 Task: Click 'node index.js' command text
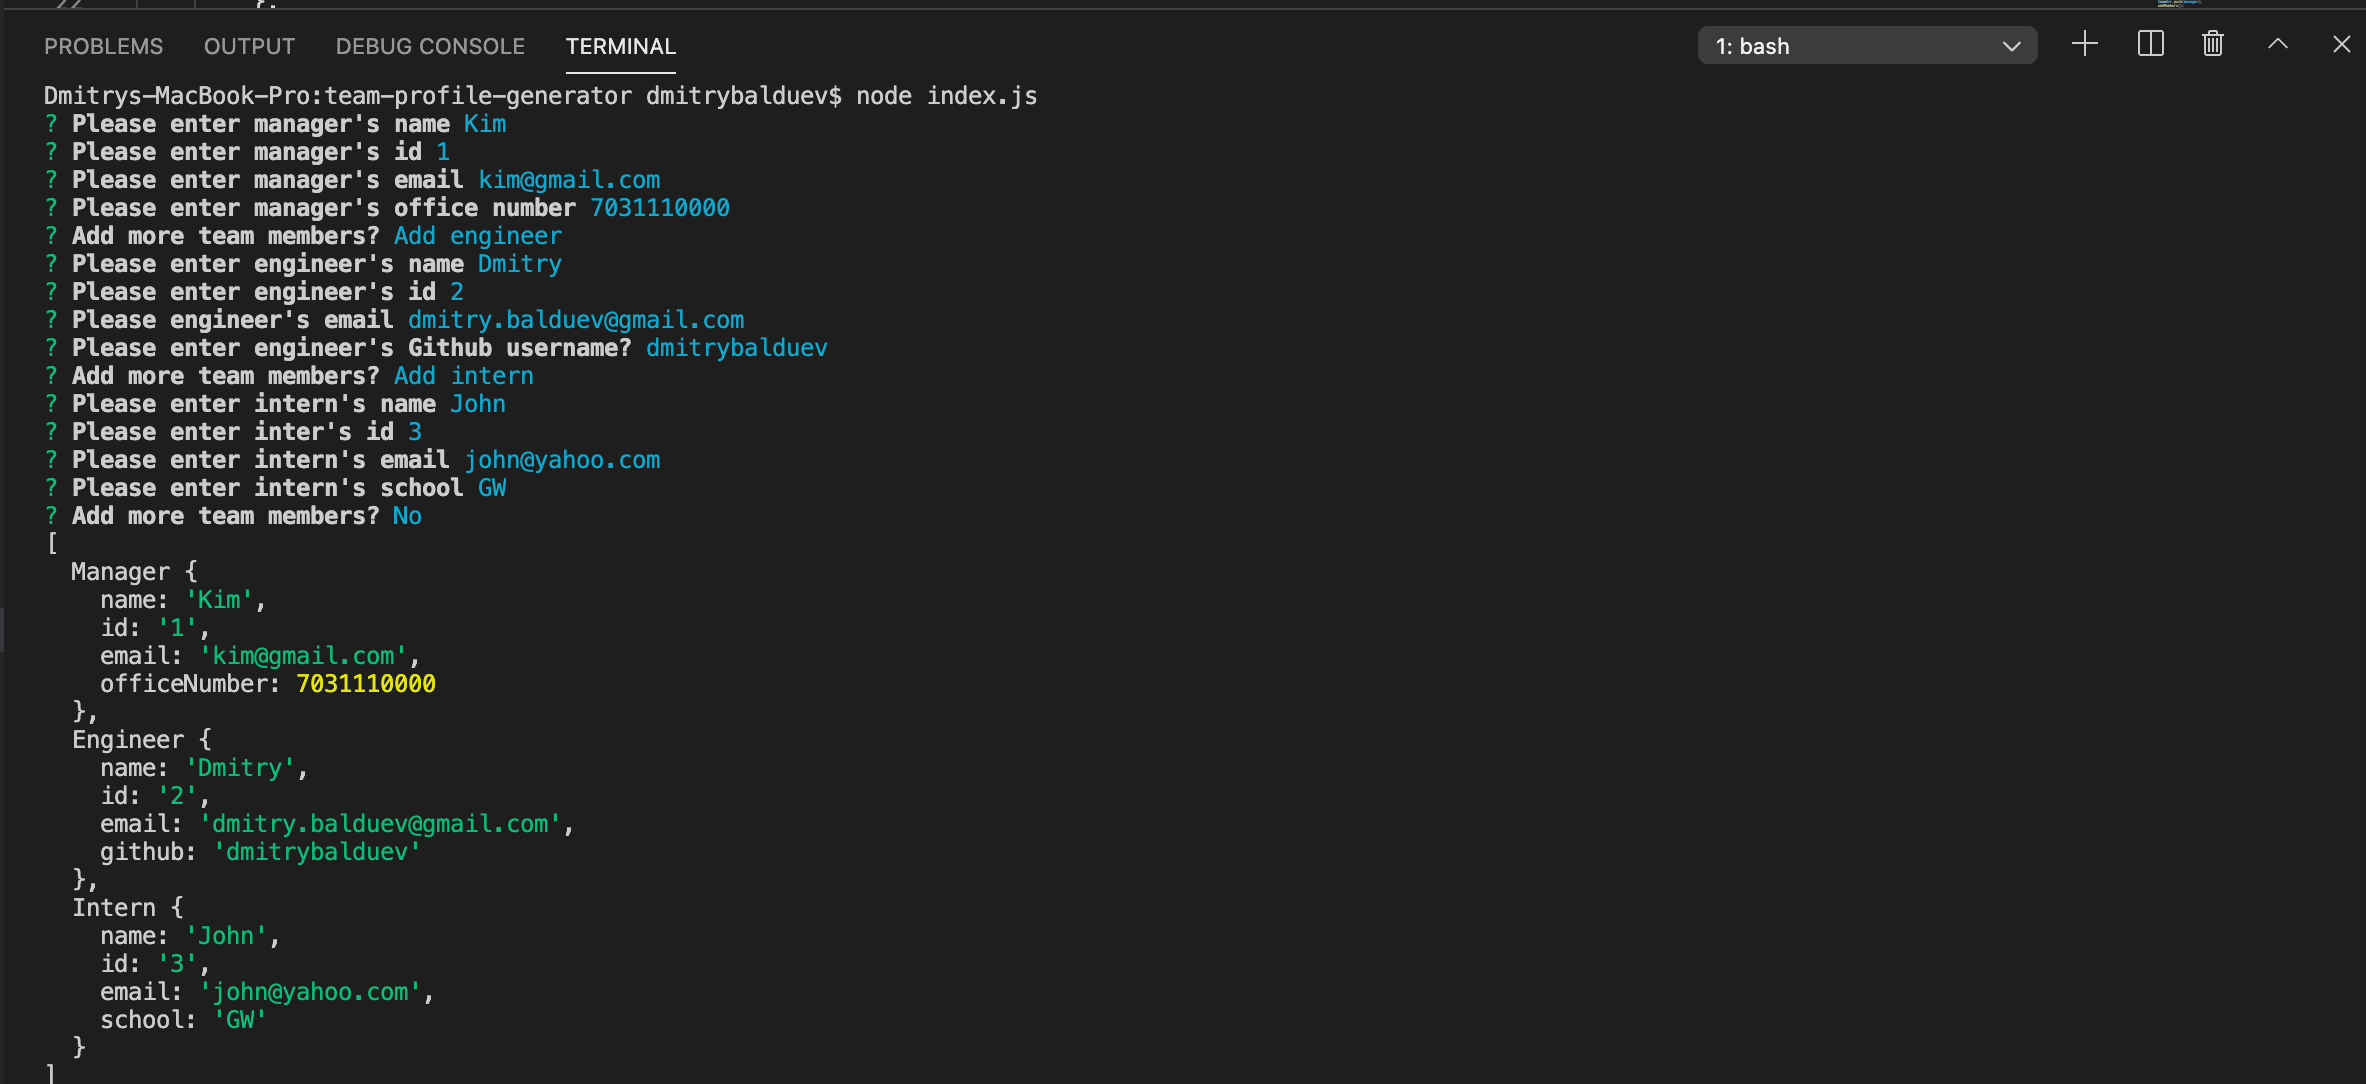tap(946, 96)
